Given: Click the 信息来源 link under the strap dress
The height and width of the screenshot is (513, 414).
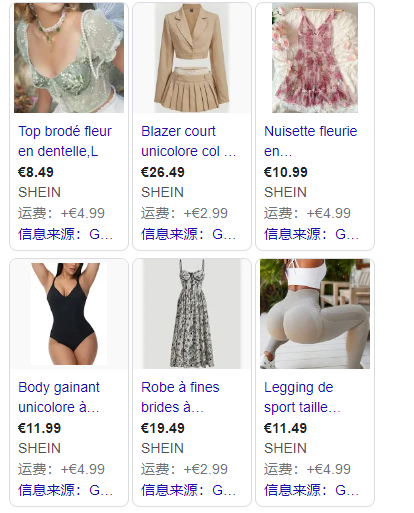Looking at the screenshot, I should pos(188,490).
